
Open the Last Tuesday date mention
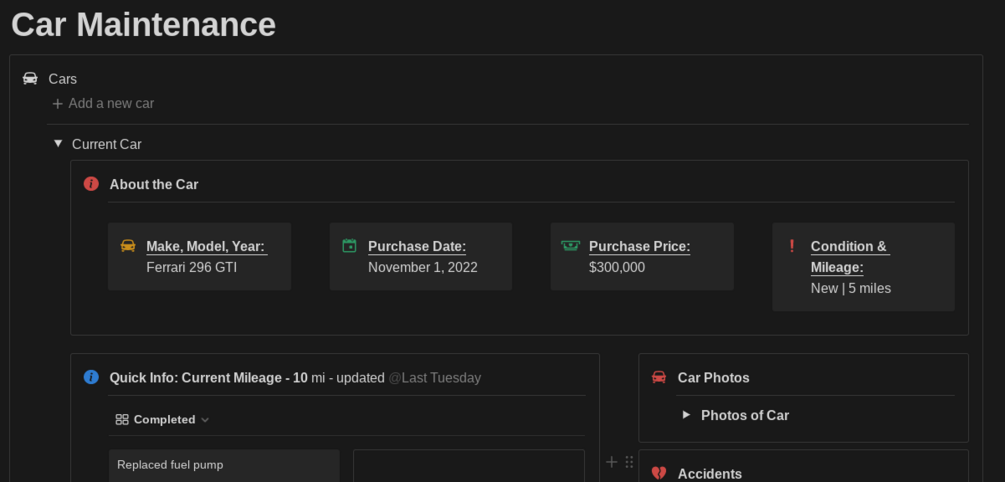click(435, 378)
